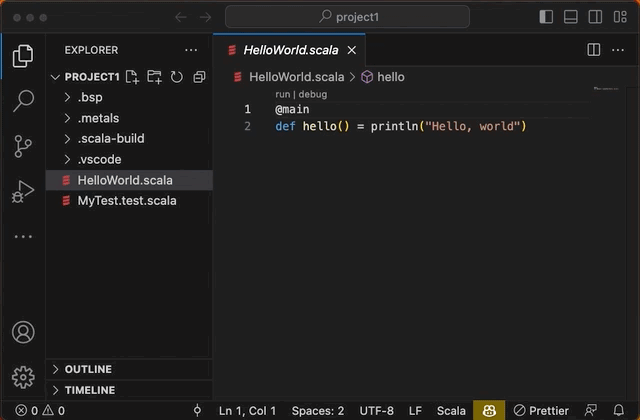
Task: Click line number 2 in gutter
Action: coord(247,126)
